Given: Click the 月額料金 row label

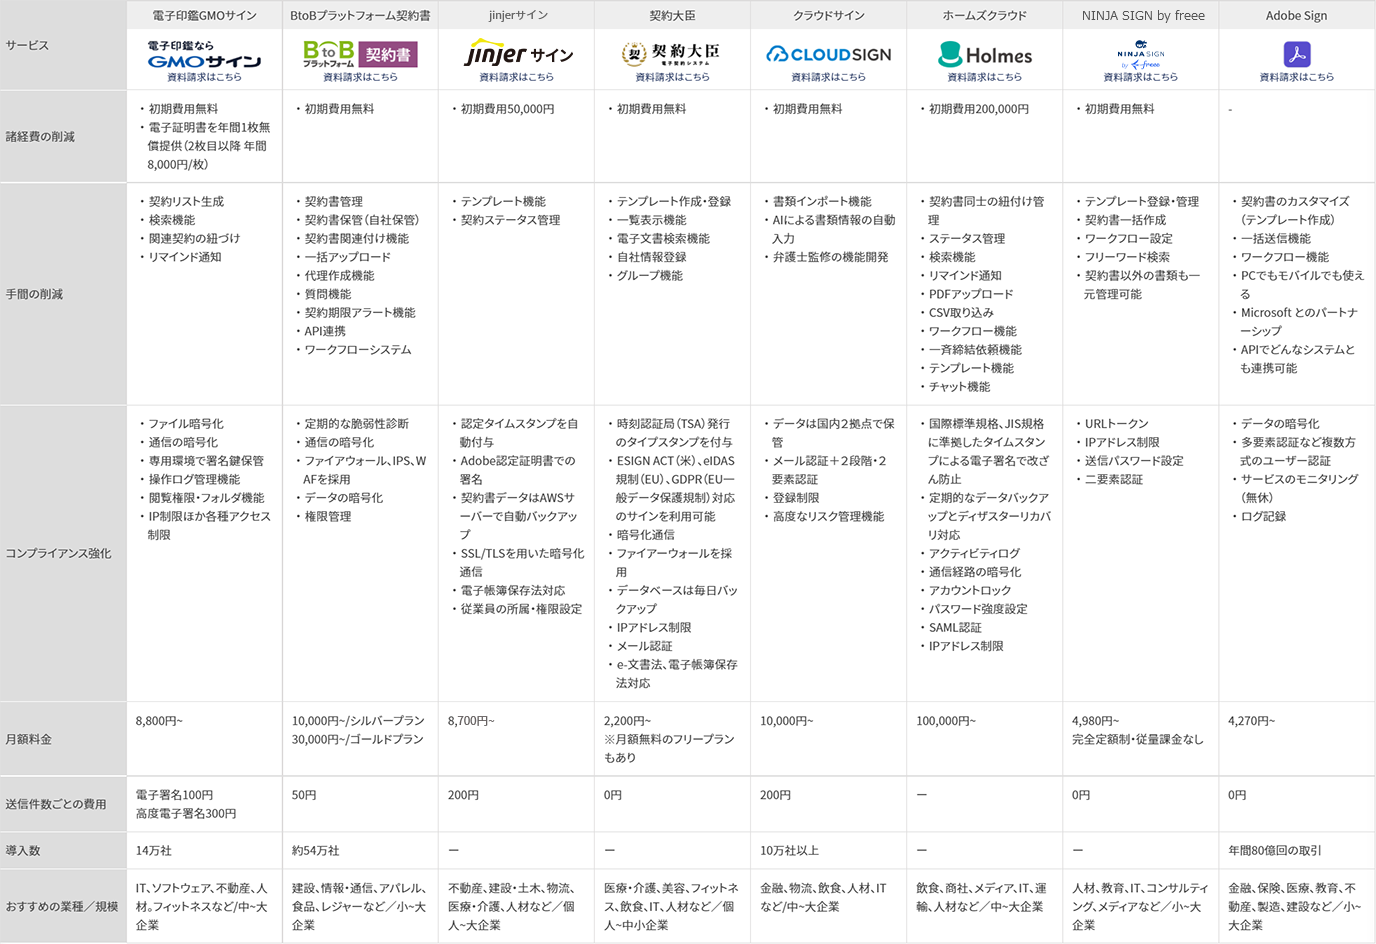Looking at the screenshot, I should [28, 739].
